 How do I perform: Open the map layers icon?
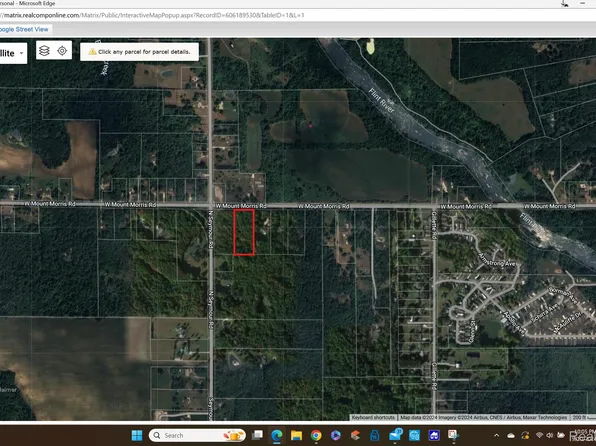[44, 51]
